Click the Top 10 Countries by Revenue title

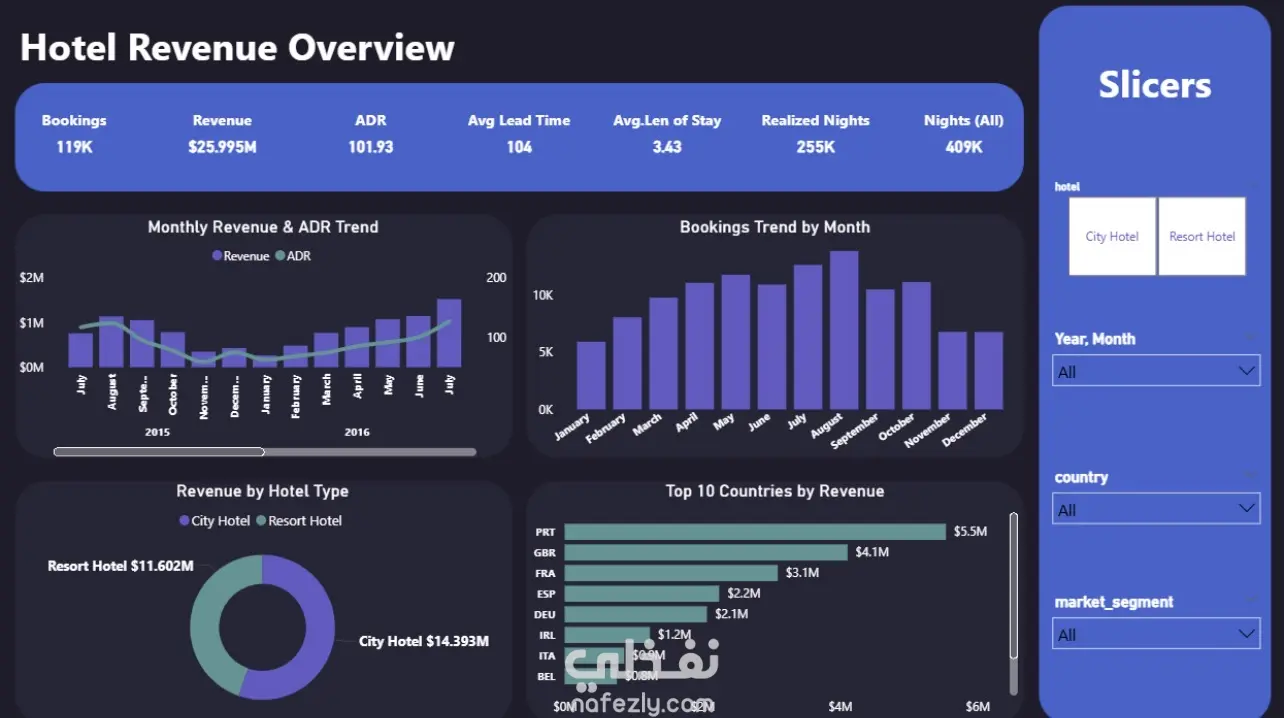pos(775,491)
